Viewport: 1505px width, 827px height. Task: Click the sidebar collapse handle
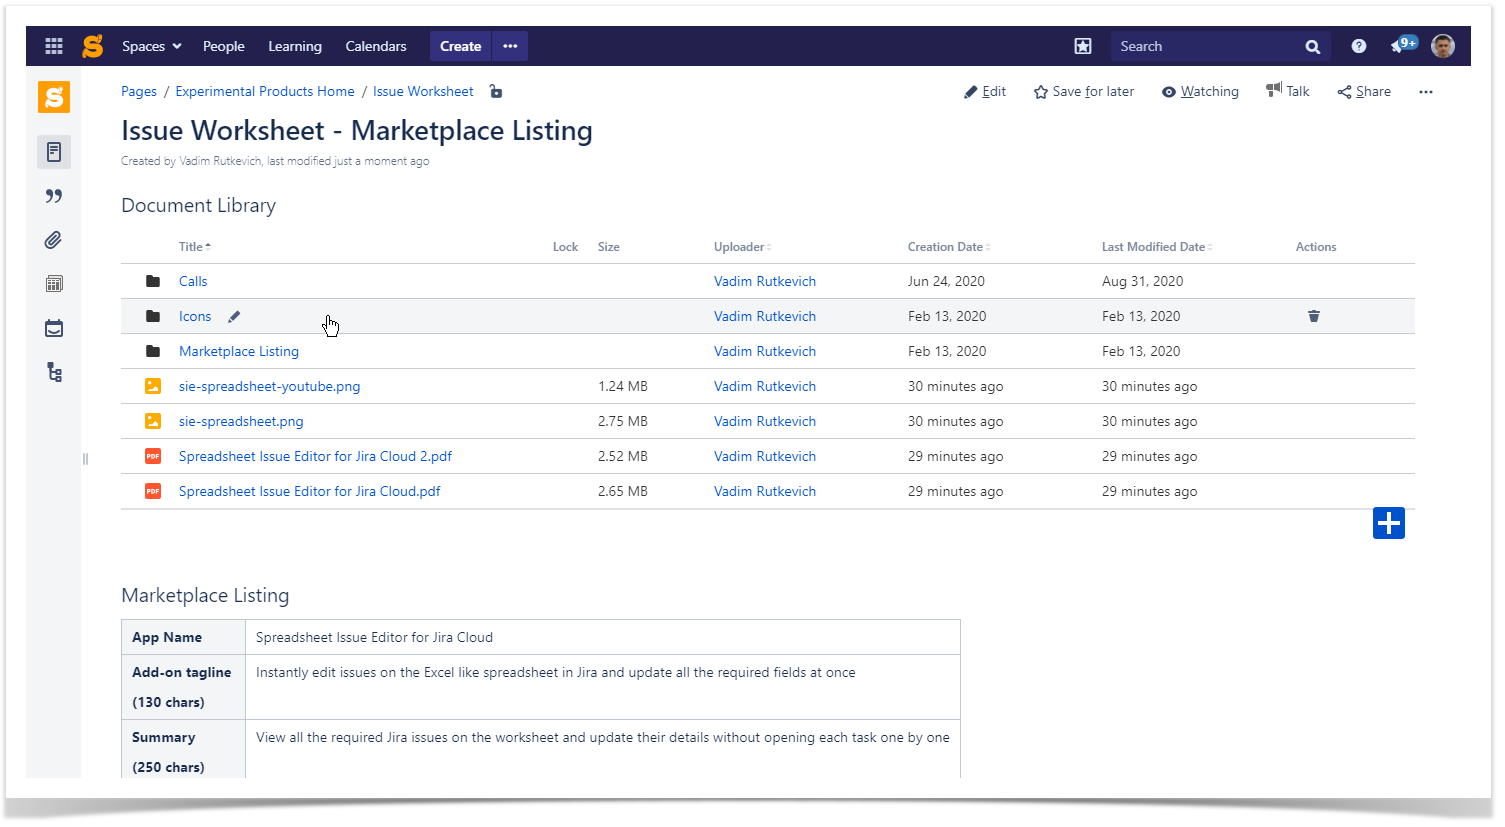point(85,459)
